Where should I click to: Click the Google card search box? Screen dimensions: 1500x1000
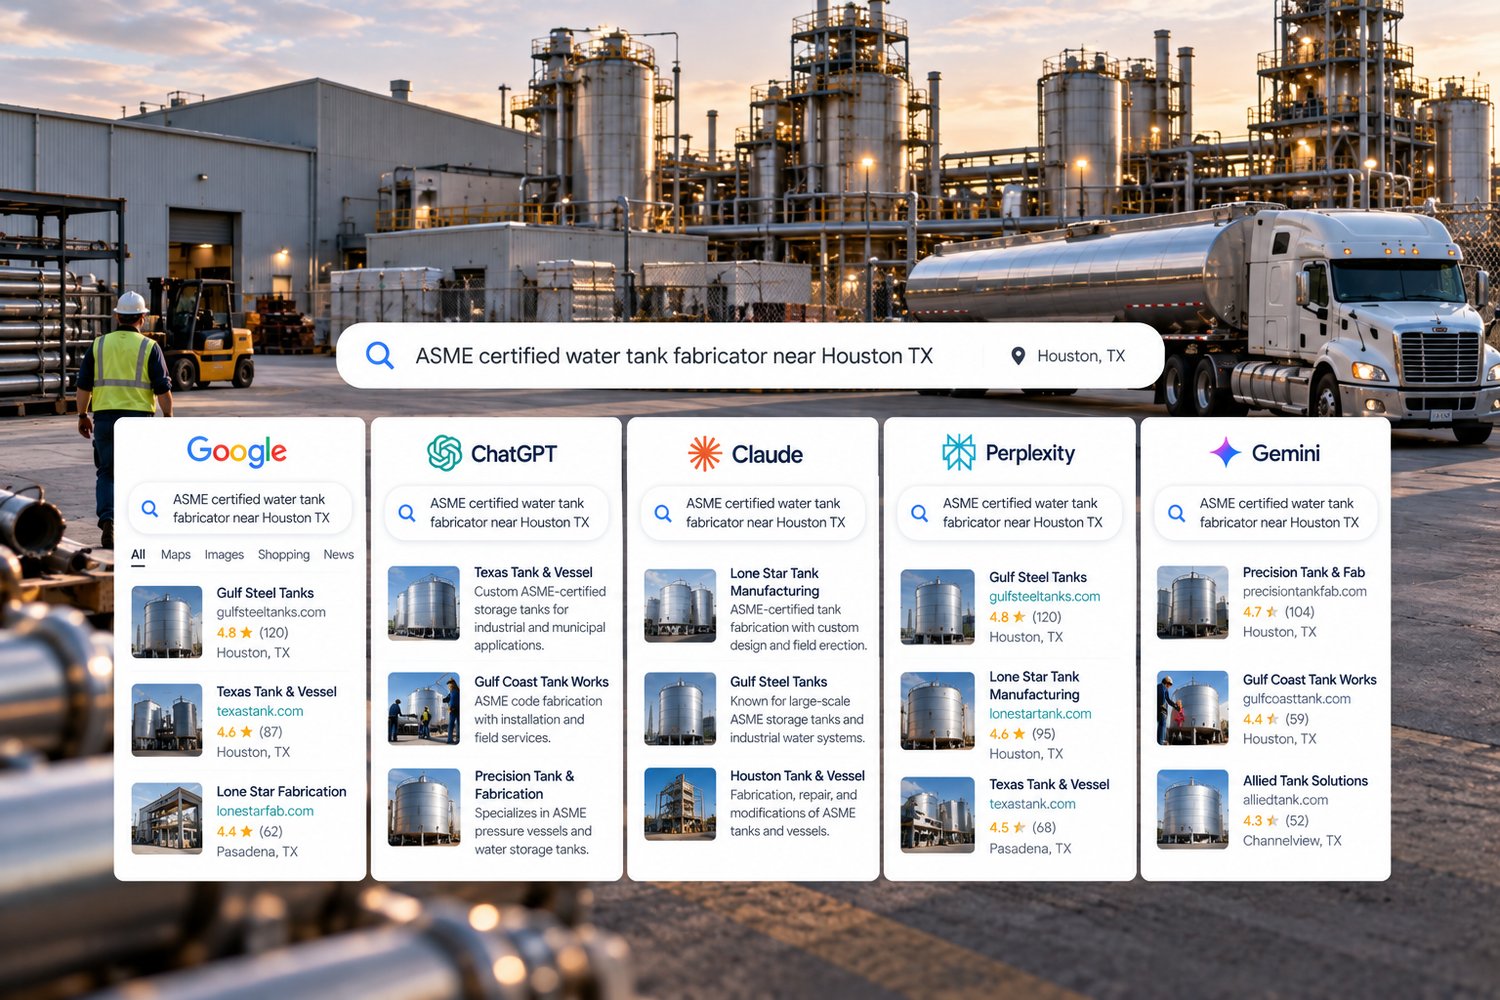[240, 508]
